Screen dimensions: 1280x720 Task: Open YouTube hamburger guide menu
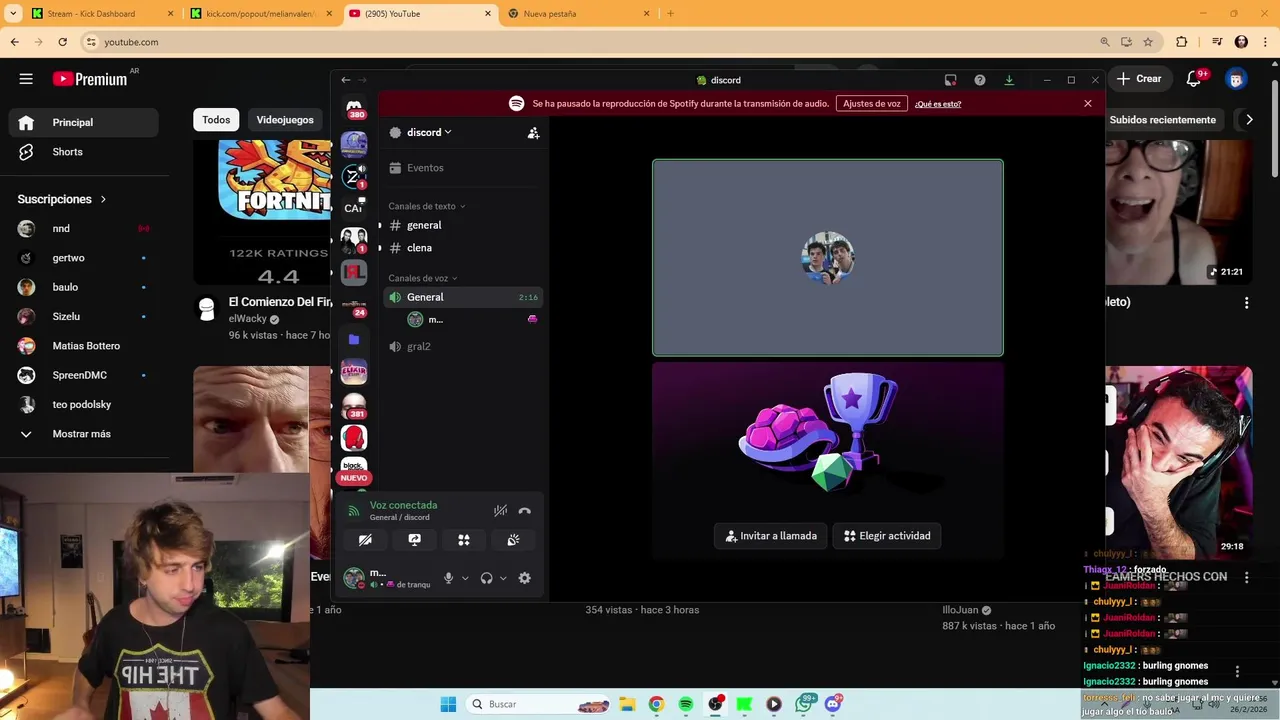coord(26,79)
